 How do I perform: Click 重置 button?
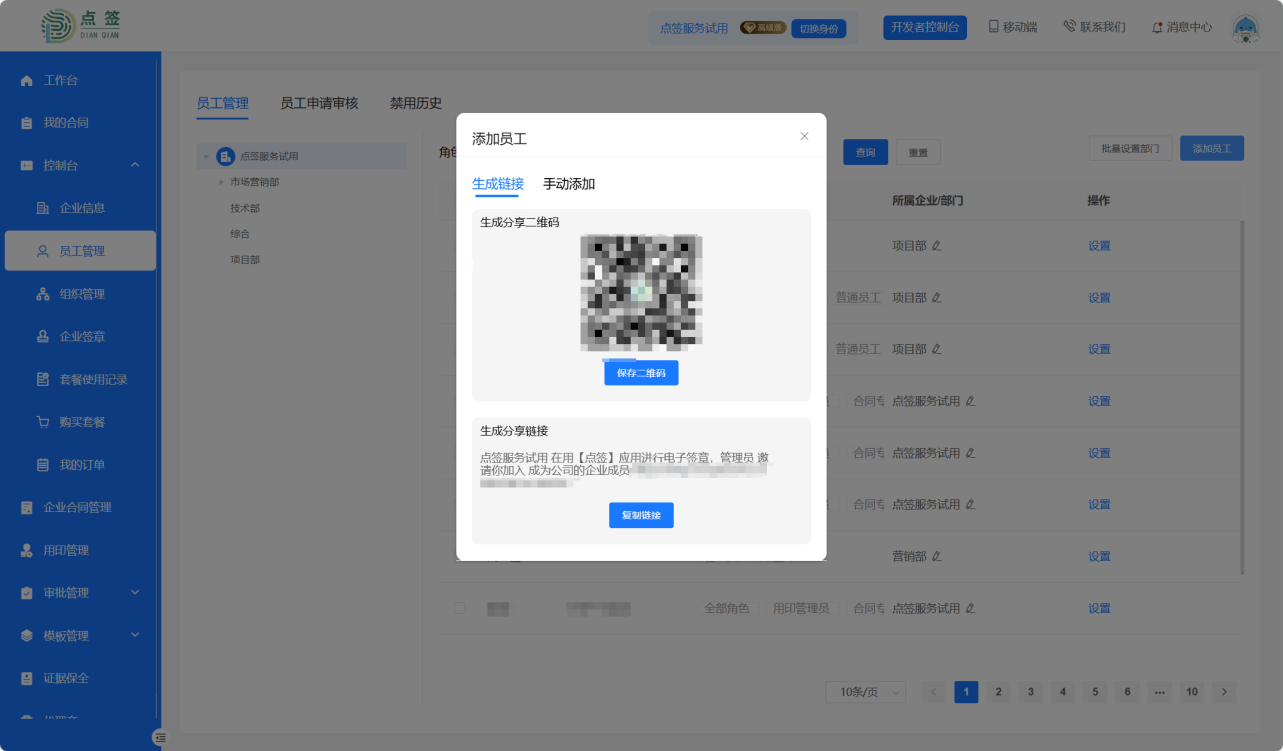918,152
